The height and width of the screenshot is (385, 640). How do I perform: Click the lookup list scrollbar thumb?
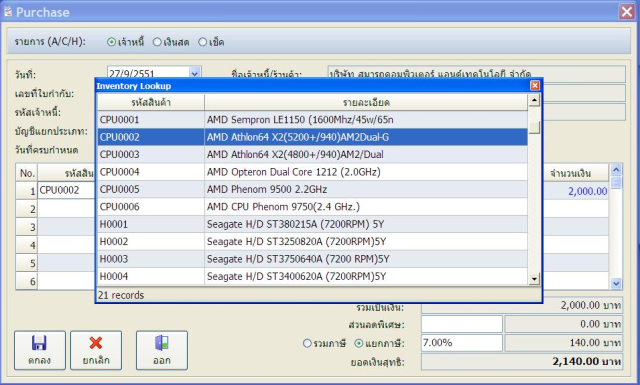pos(534,128)
